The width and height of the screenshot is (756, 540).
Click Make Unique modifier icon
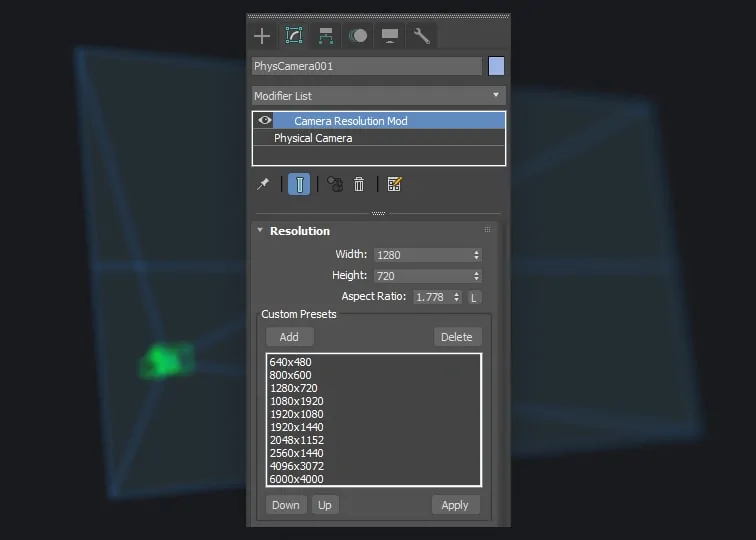[x=335, y=184]
